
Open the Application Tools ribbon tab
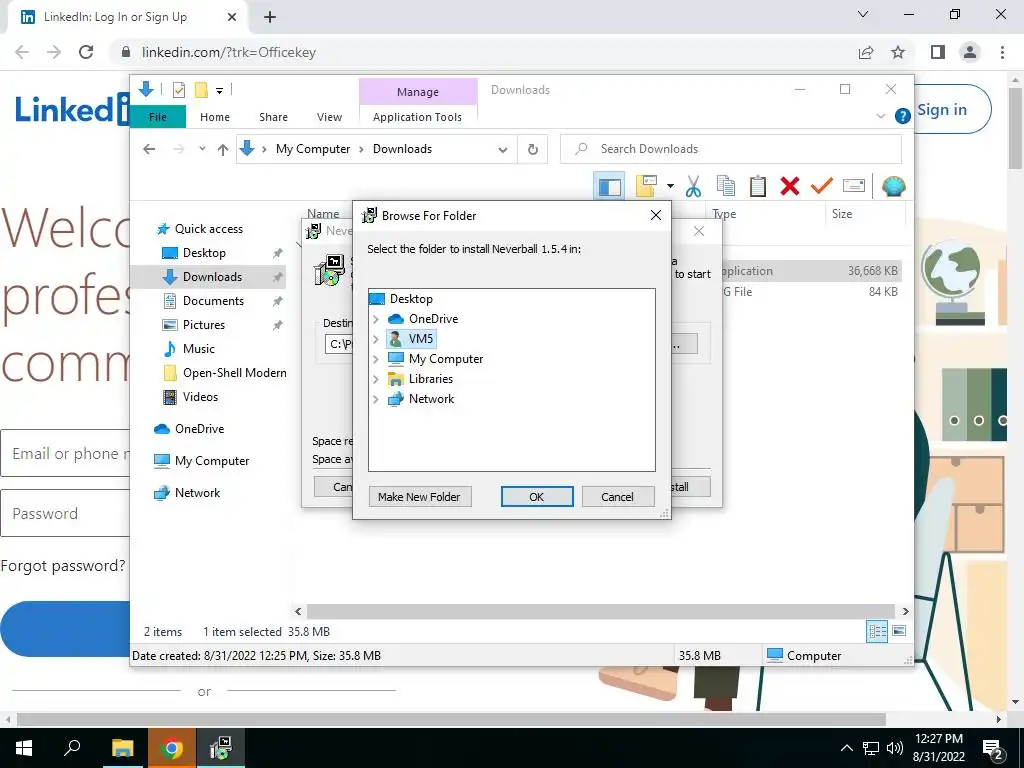pyautogui.click(x=417, y=117)
